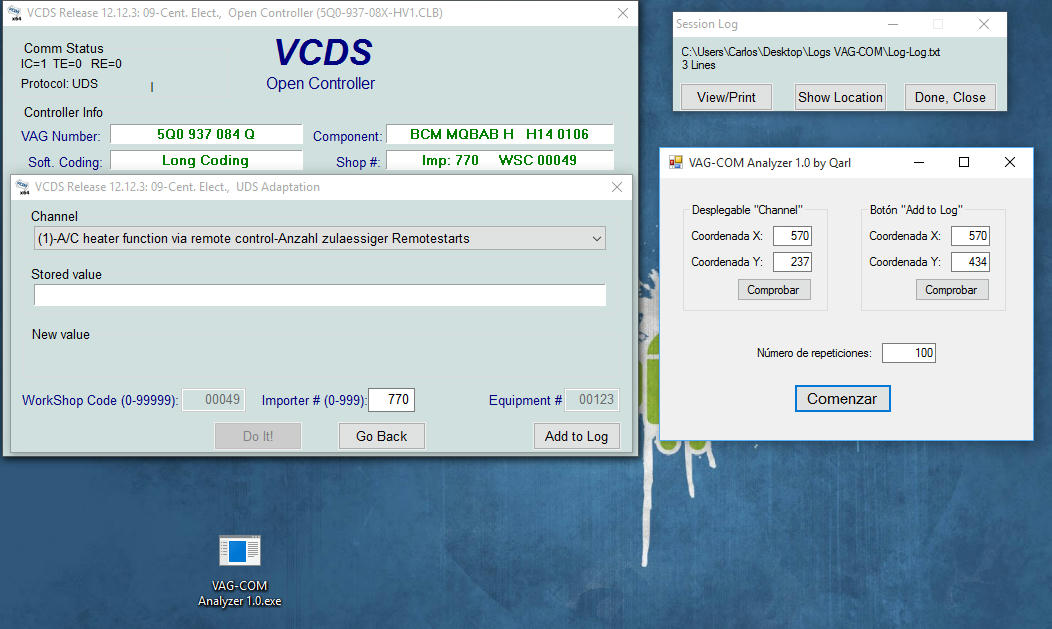1052x629 pixels.
Task: Click Add to Log button
Action: pos(576,436)
